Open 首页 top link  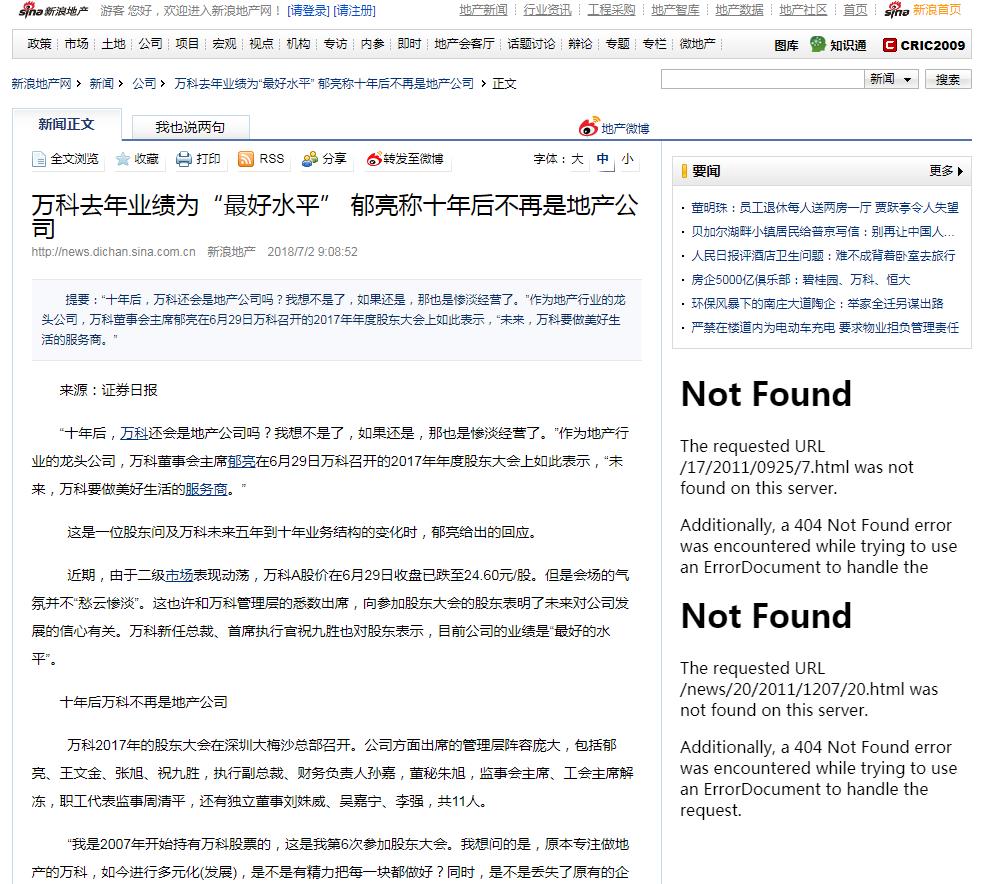(x=855, y=10)
